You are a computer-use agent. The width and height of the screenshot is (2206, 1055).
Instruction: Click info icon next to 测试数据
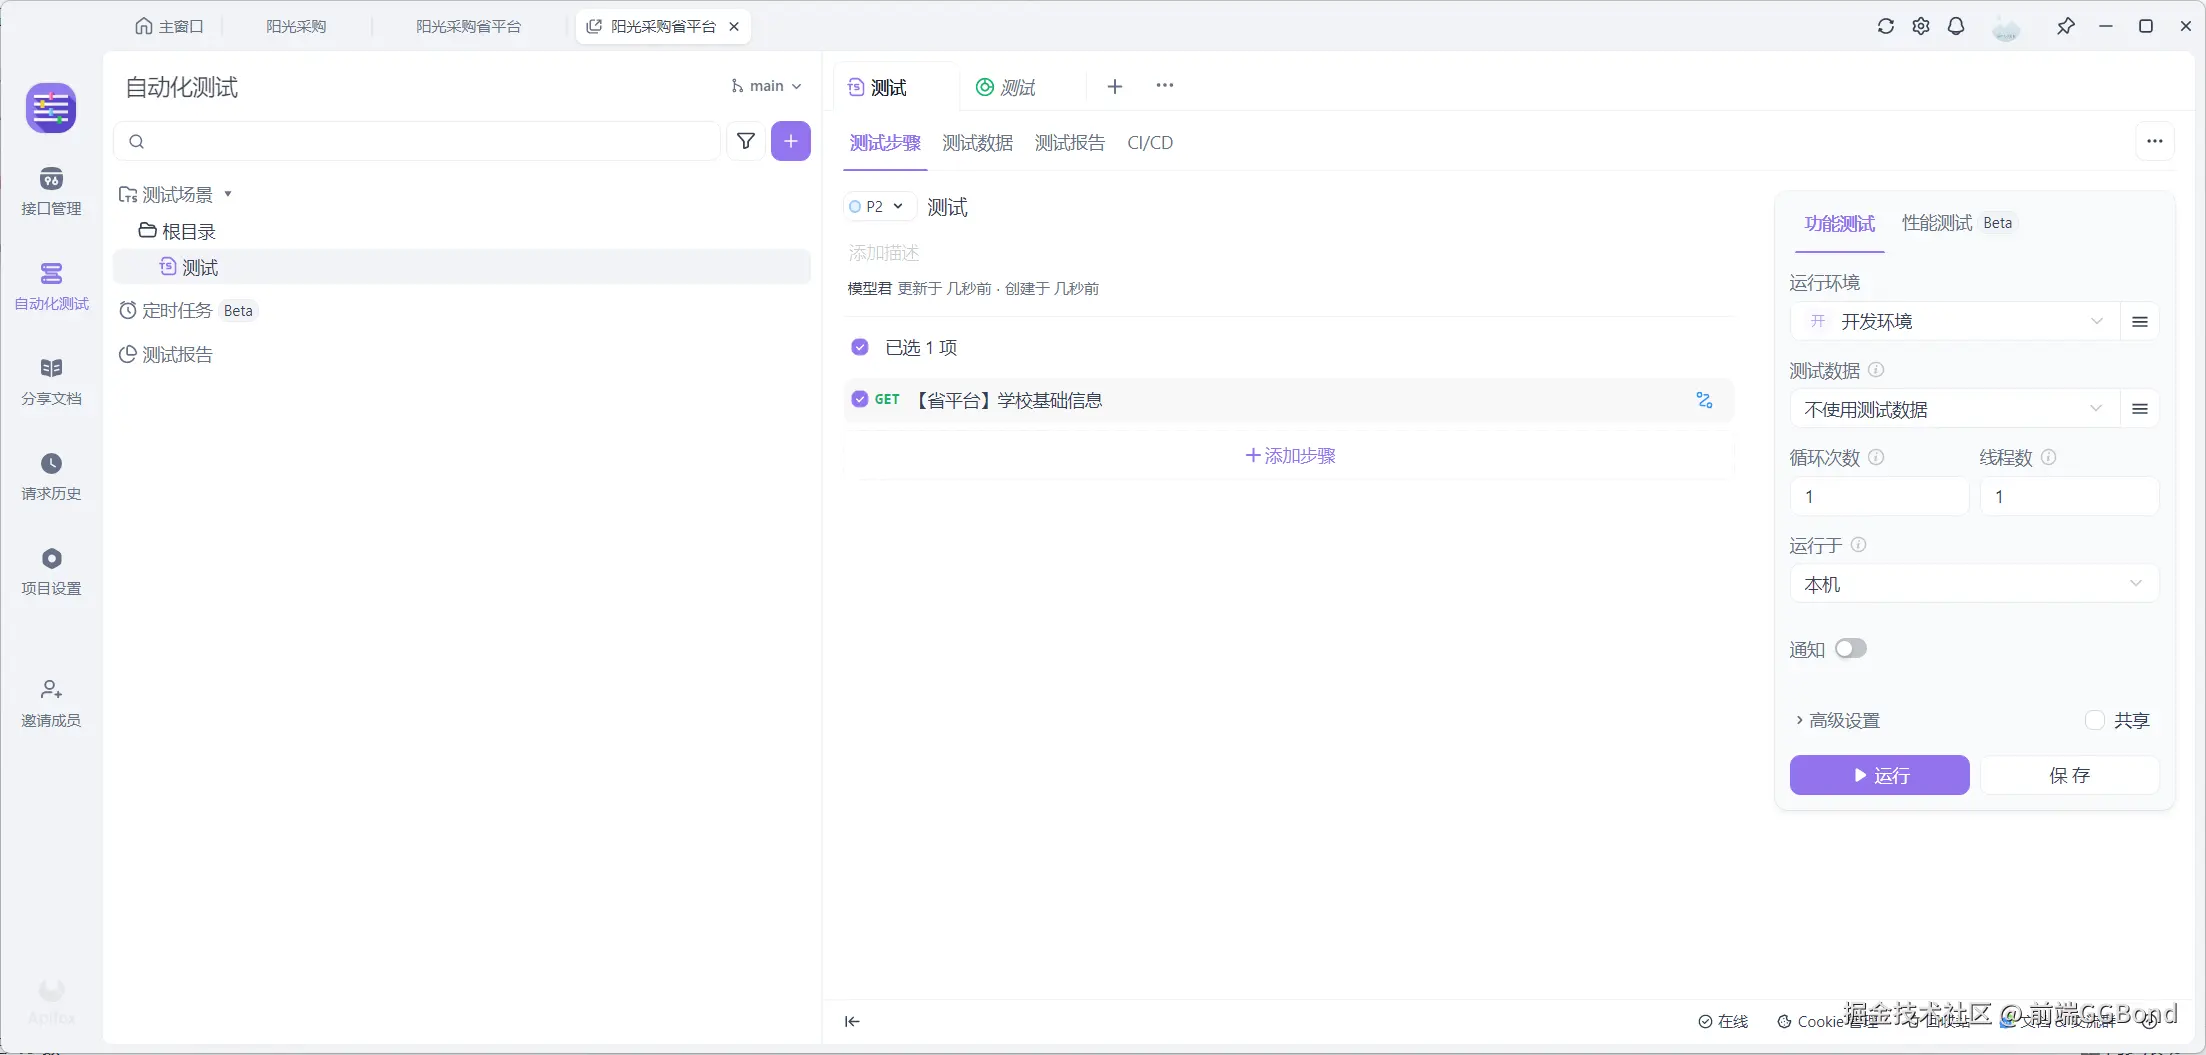coord(1876,370)
